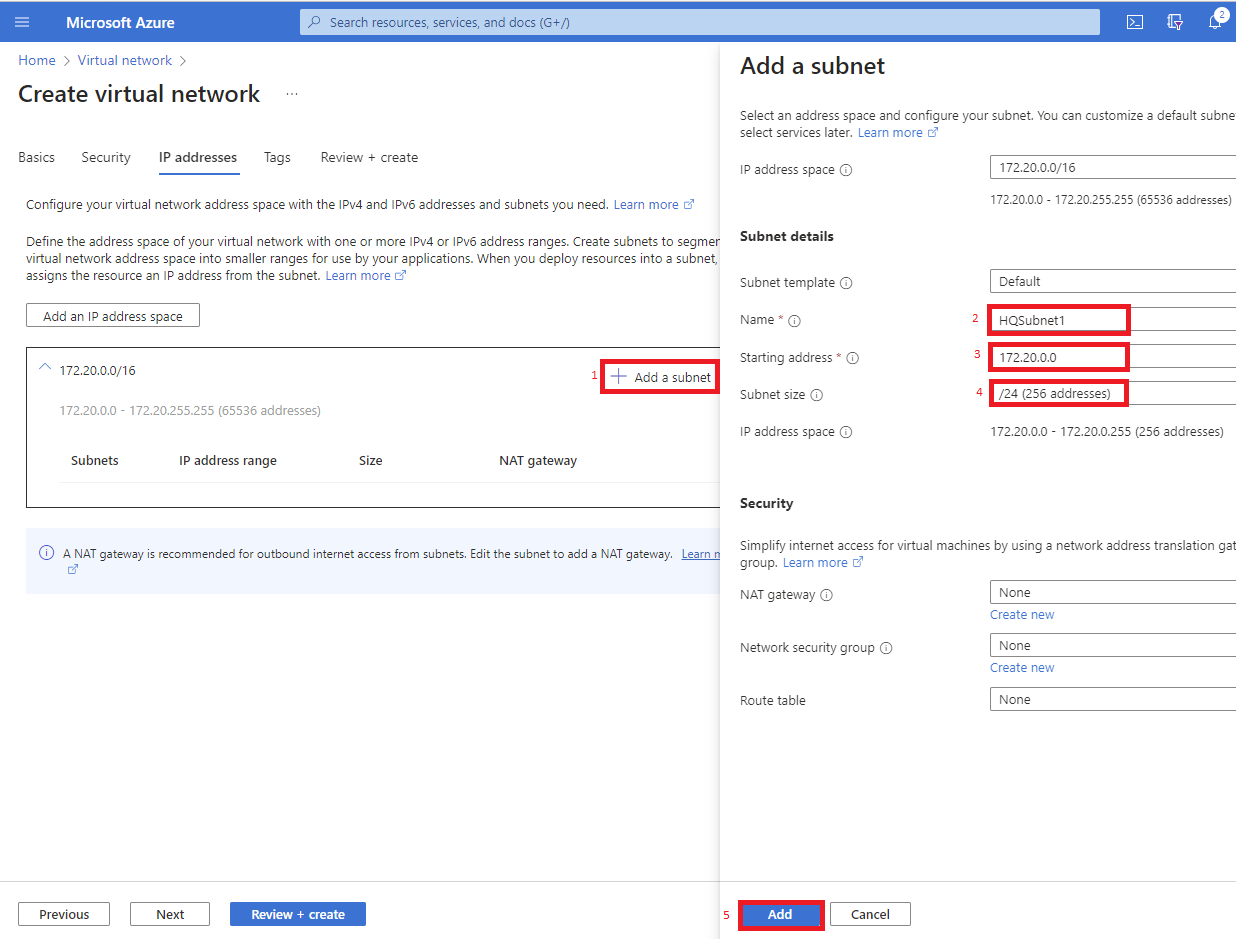Open the portal hamburger menu
The height and width of the screenshot is (939, 1236).
pos(22,21)
